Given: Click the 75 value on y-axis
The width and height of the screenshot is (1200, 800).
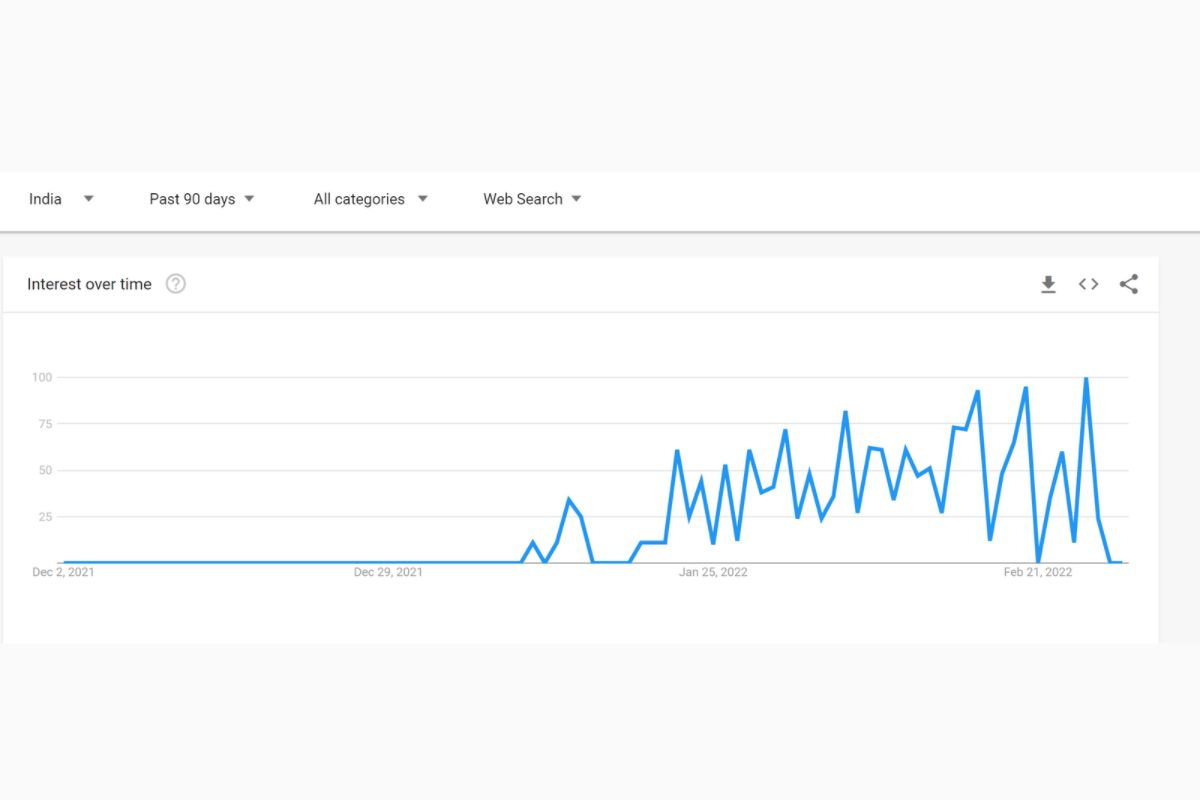Looking at the screenshot, I should pos(44,424).
